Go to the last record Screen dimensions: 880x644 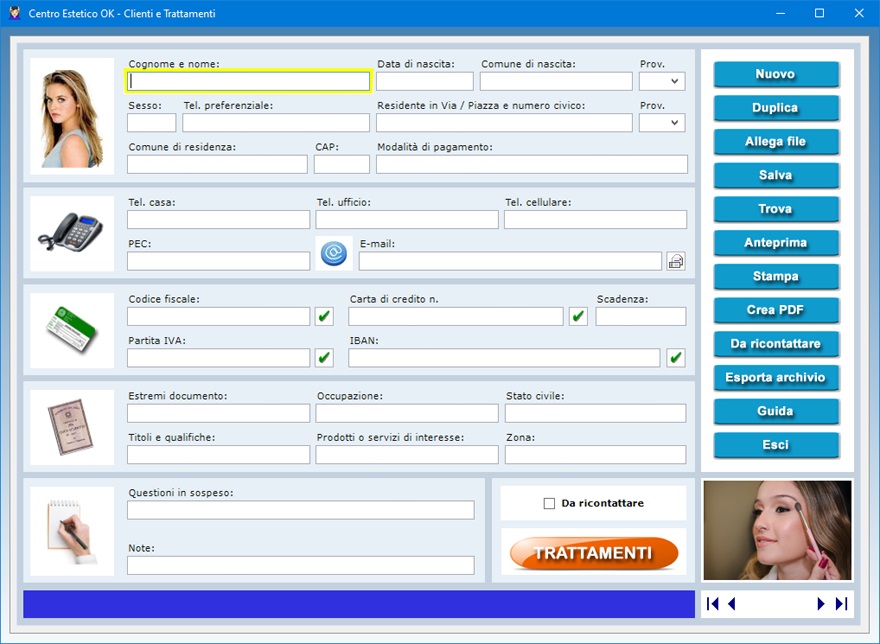[841, 604]
